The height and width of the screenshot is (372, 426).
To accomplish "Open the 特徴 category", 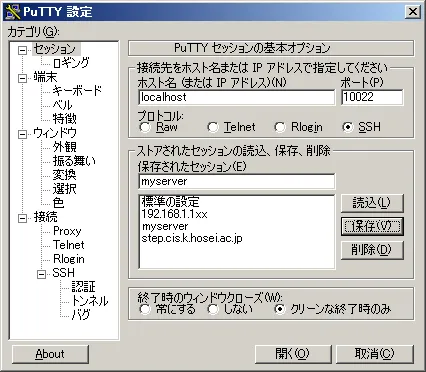I will click(x=64, y=119).
